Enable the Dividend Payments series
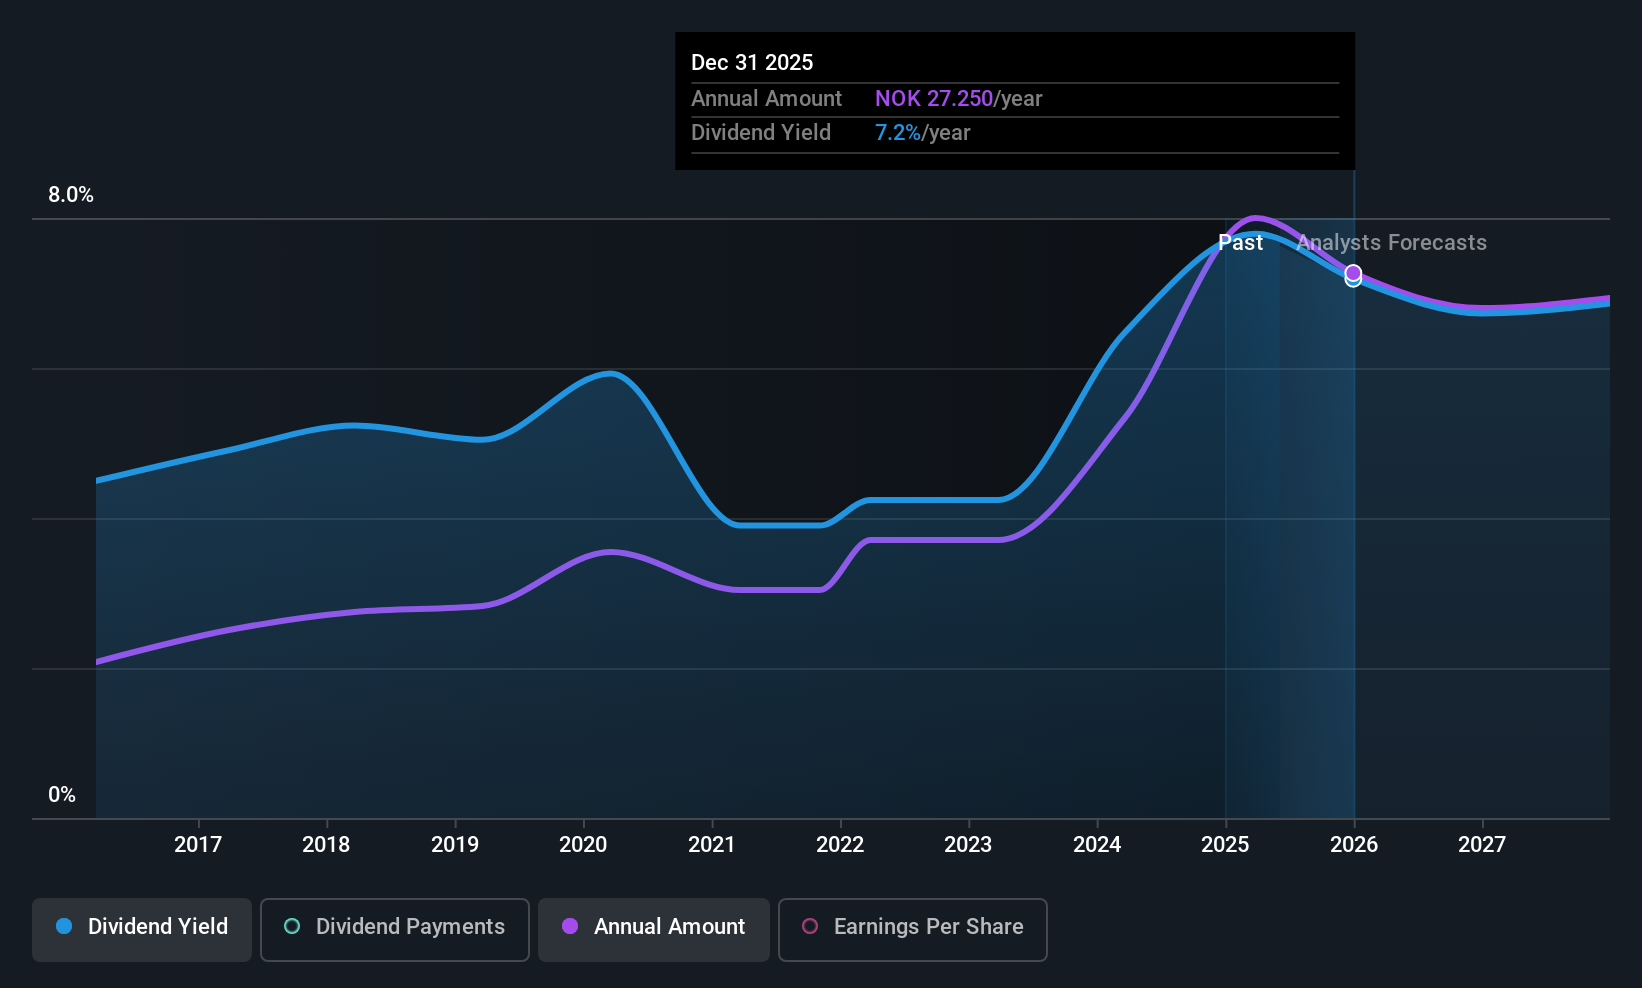Viewport: 1642px width, 988px height. pos(395,930)
